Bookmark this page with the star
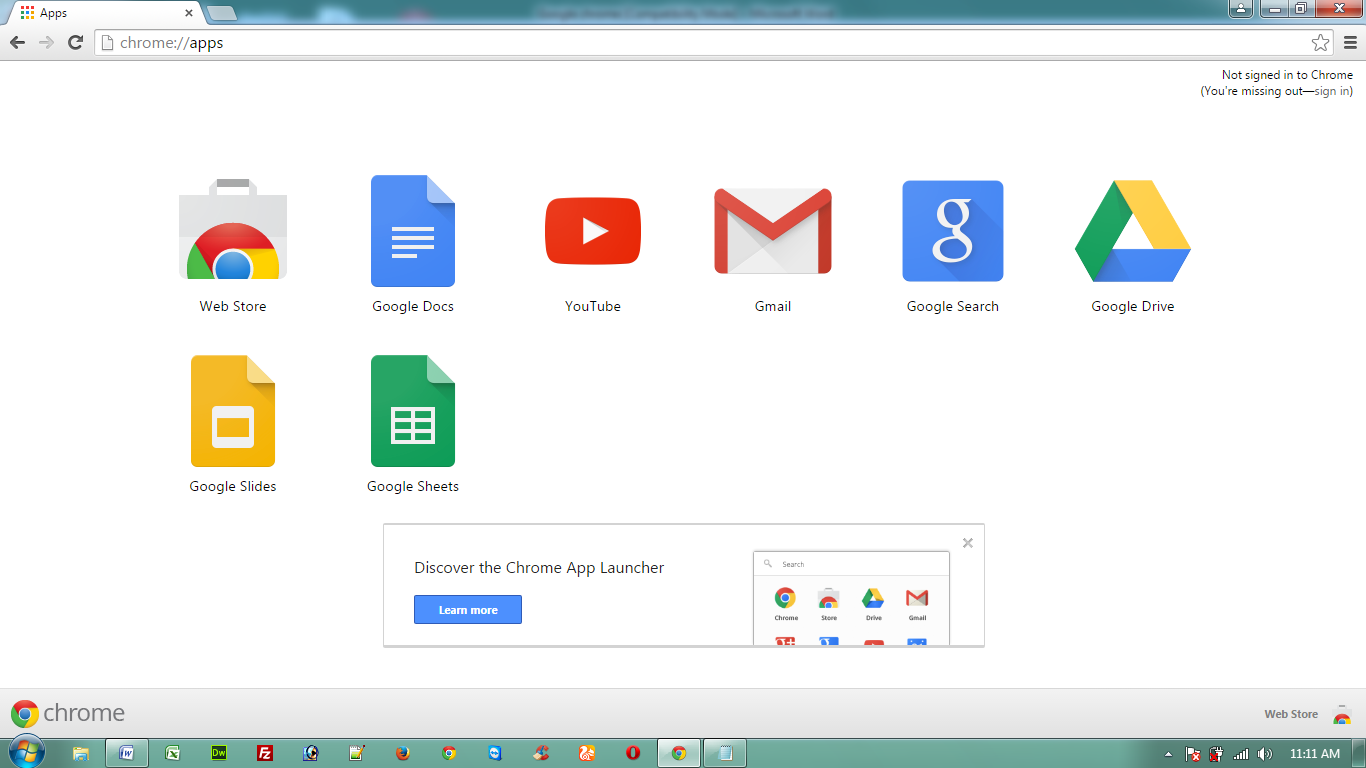The width and height of the screenshot is (1366, 768). [1321, 42]
